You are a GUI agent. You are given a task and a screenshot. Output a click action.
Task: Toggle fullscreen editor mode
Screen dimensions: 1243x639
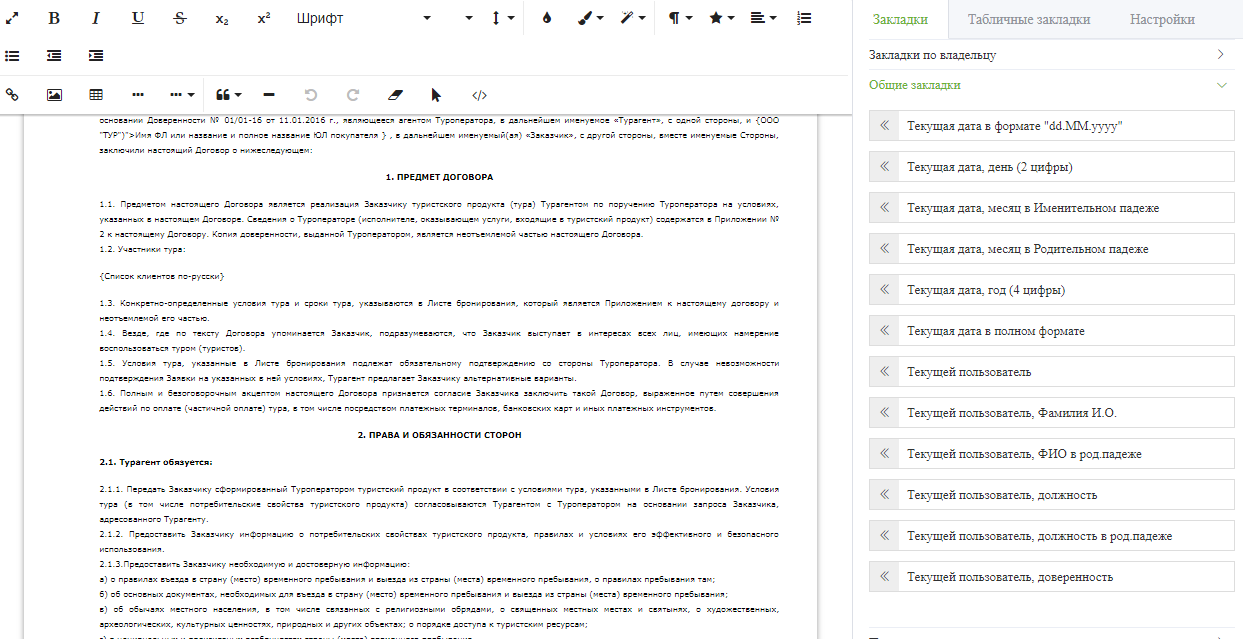[x=12, y=19]
